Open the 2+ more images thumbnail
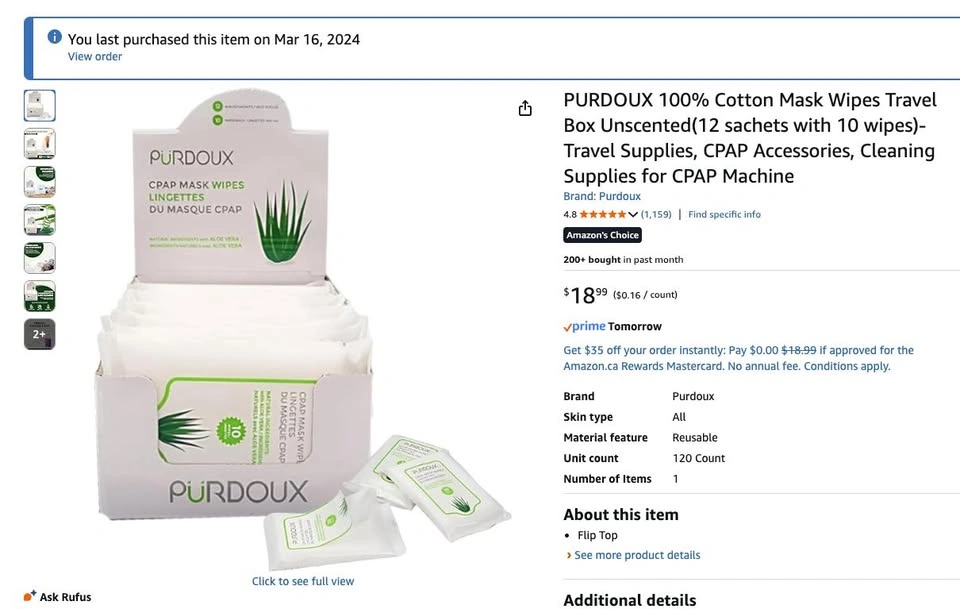960x609 pixels. click(40, 334)
